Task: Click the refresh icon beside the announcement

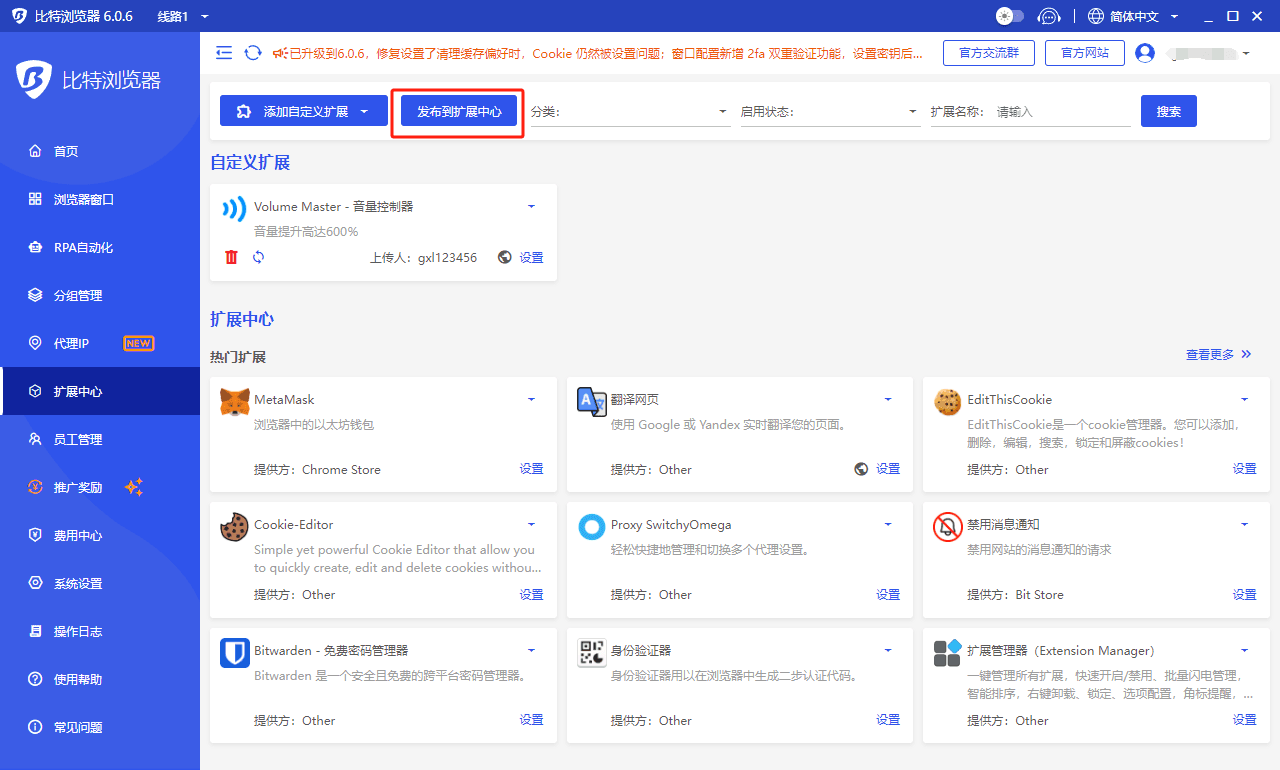Action: [x=253, y=53]
